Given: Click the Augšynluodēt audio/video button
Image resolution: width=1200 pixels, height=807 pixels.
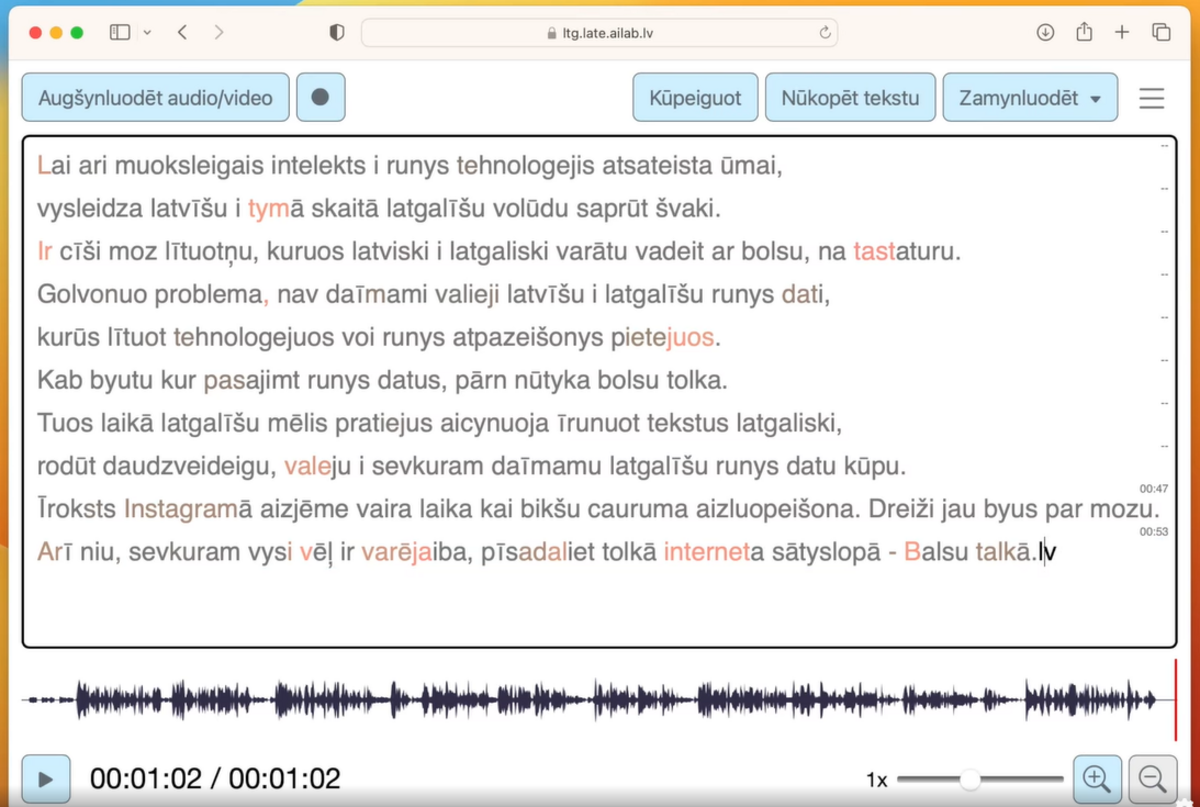Looking at the screenshot, I should click(x=155, y=98).
